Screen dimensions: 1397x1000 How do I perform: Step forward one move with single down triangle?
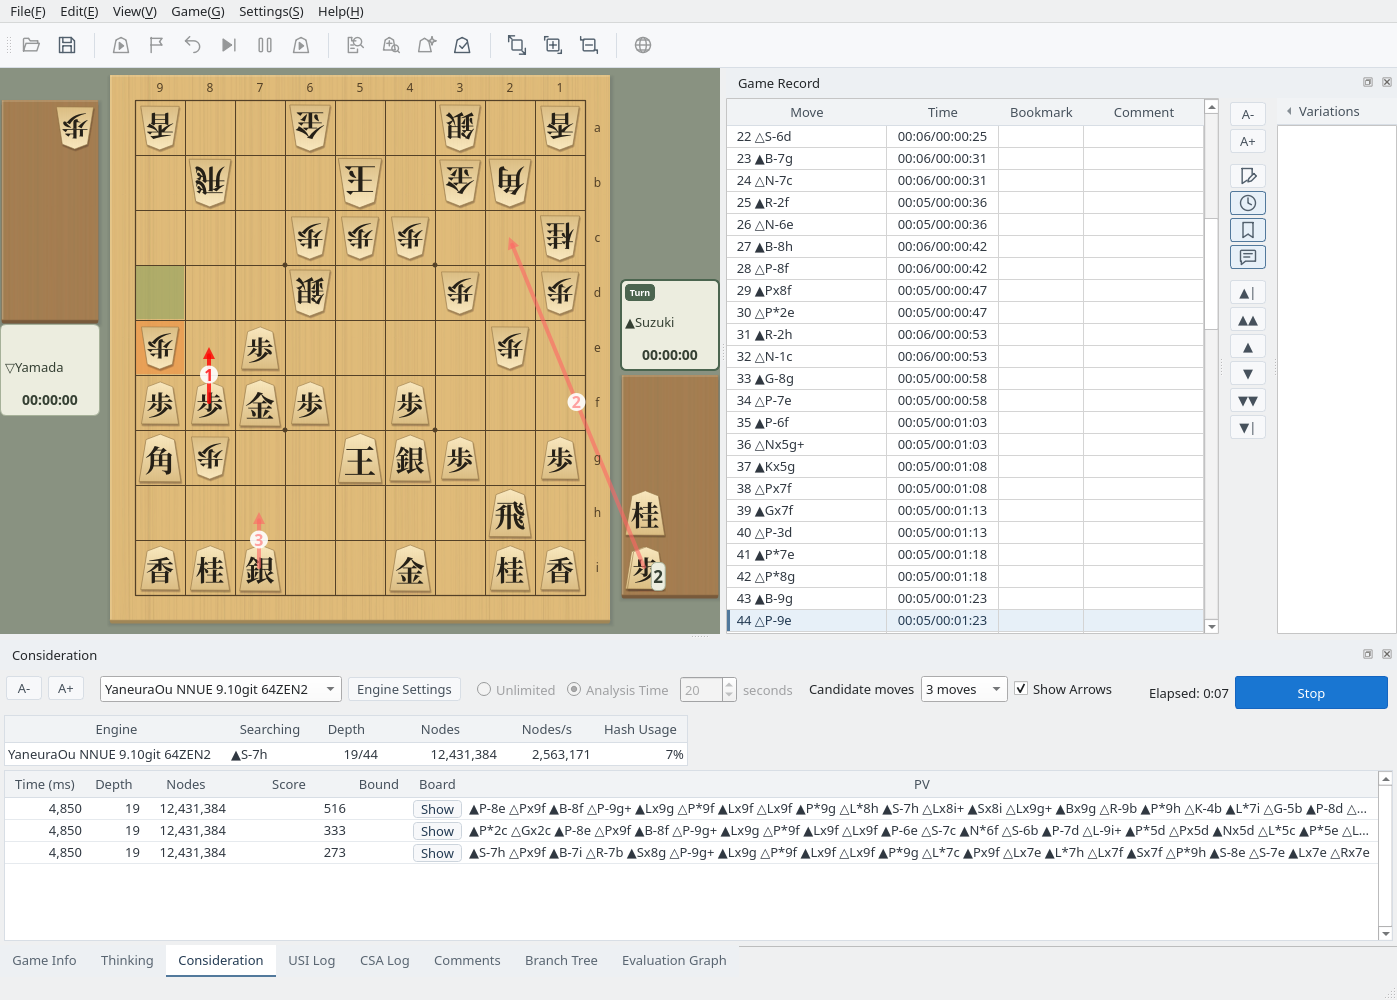click(1248, 374)
